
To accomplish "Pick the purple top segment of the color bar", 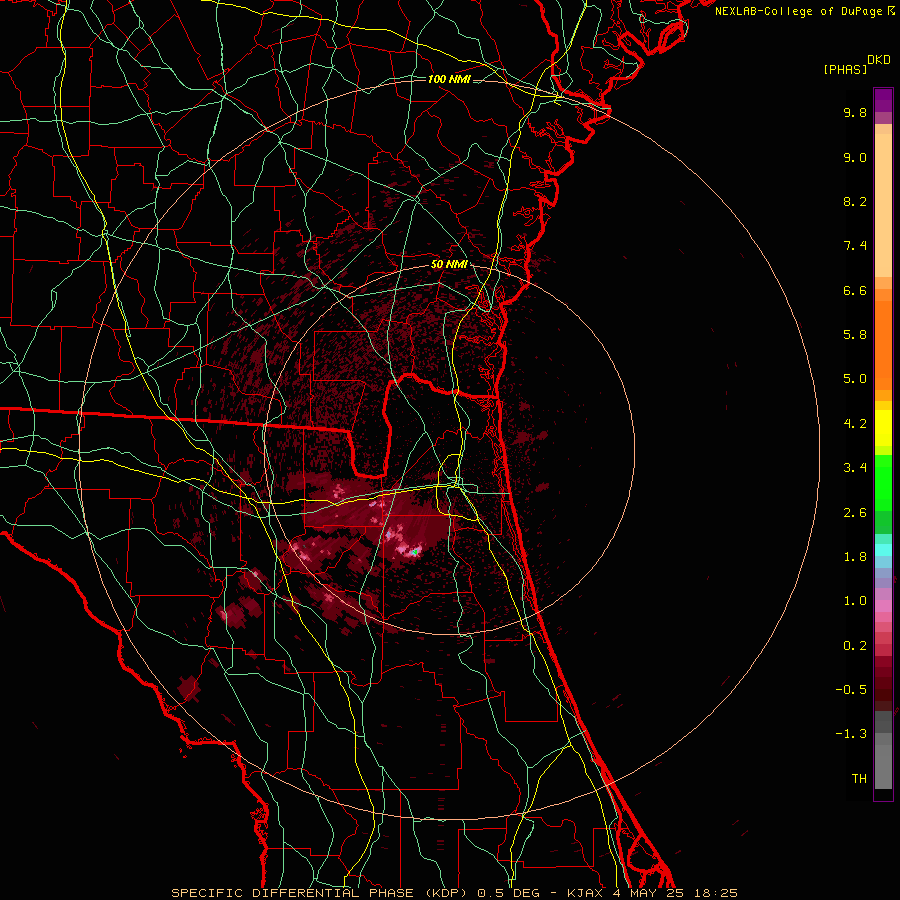I will pos(883,100).
